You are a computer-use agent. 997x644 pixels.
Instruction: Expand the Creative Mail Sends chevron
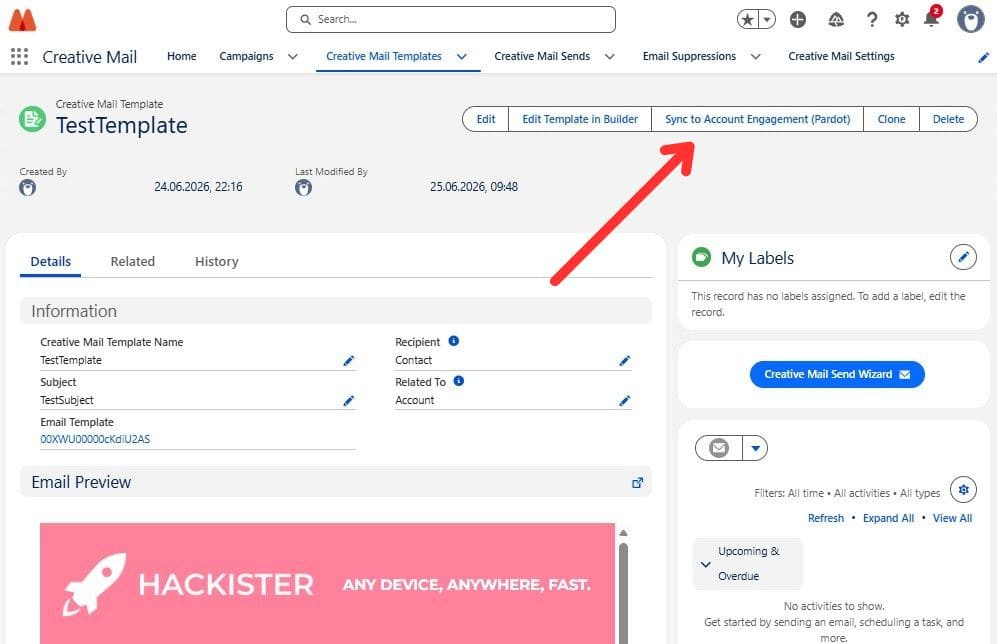[609, 57]
